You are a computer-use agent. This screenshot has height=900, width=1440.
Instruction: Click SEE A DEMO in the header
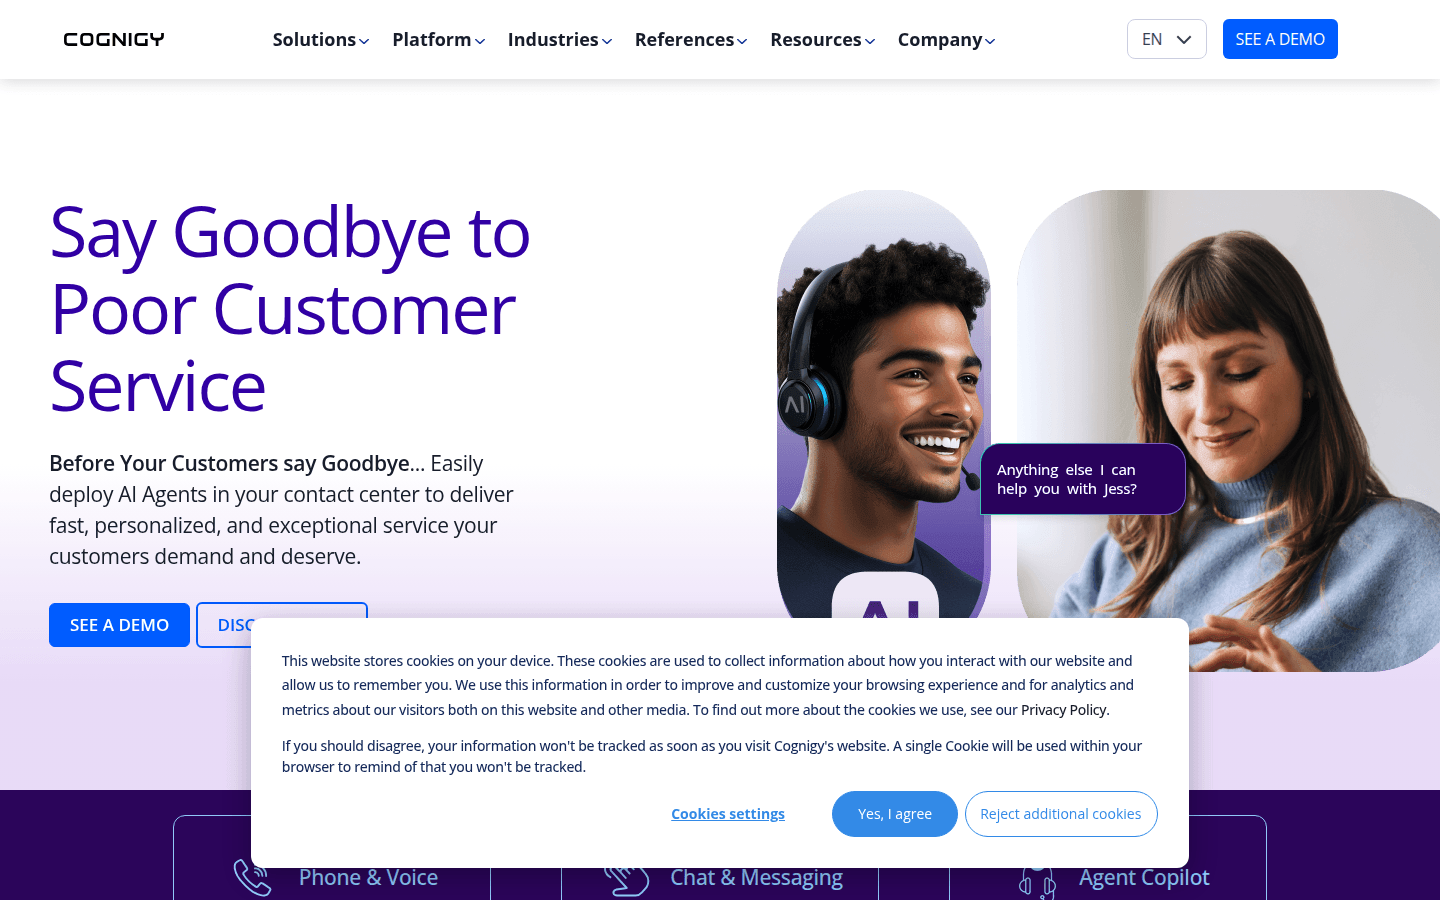[x=1280, y=39]
